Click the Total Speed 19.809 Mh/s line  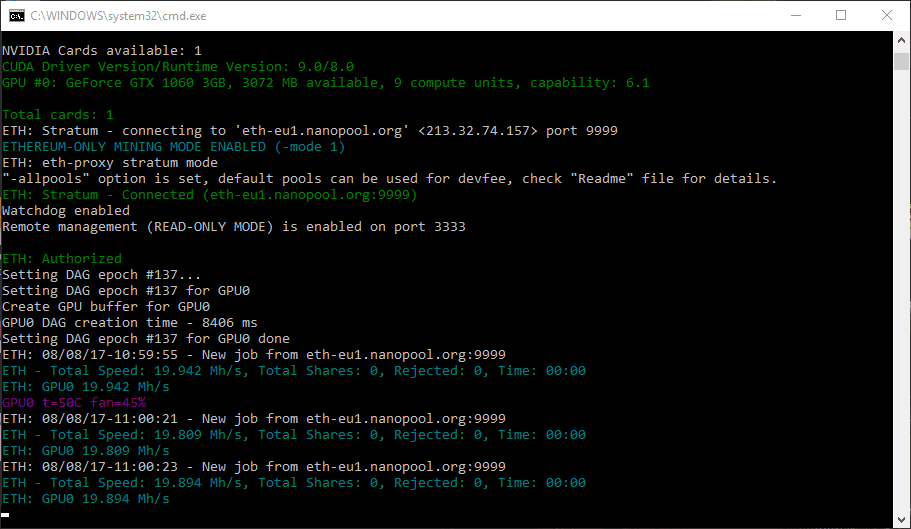tap(294, 434)
